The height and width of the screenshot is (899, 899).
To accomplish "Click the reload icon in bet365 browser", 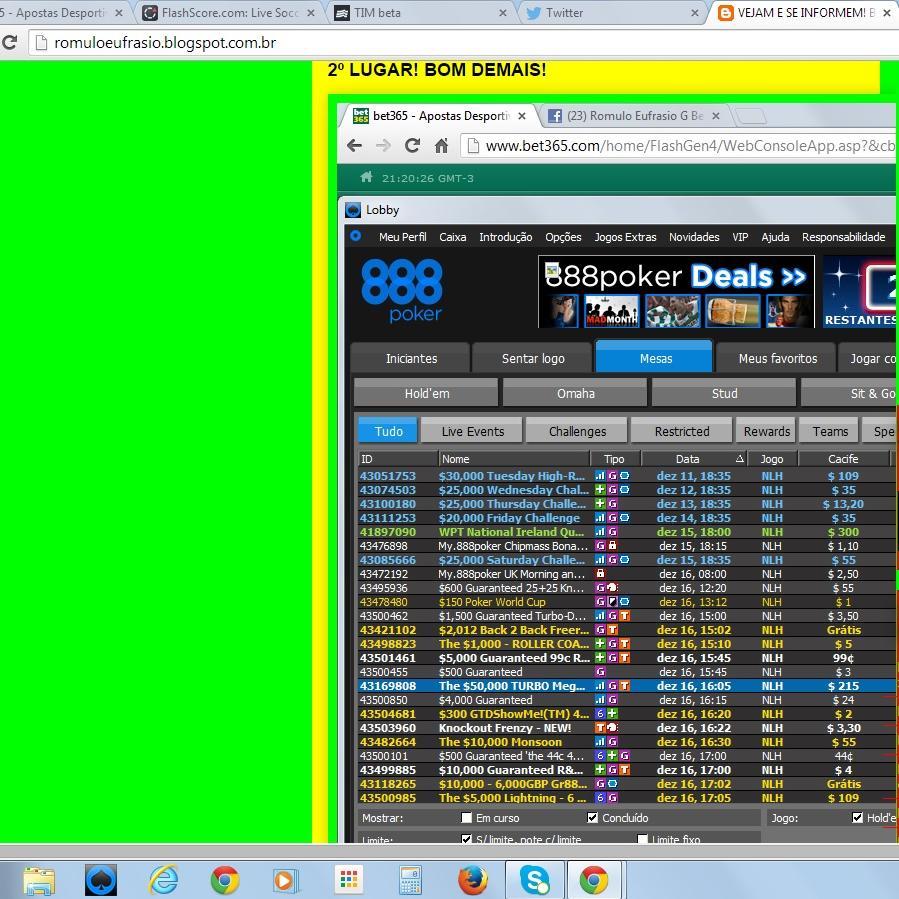I will click(x=412, y=146).
